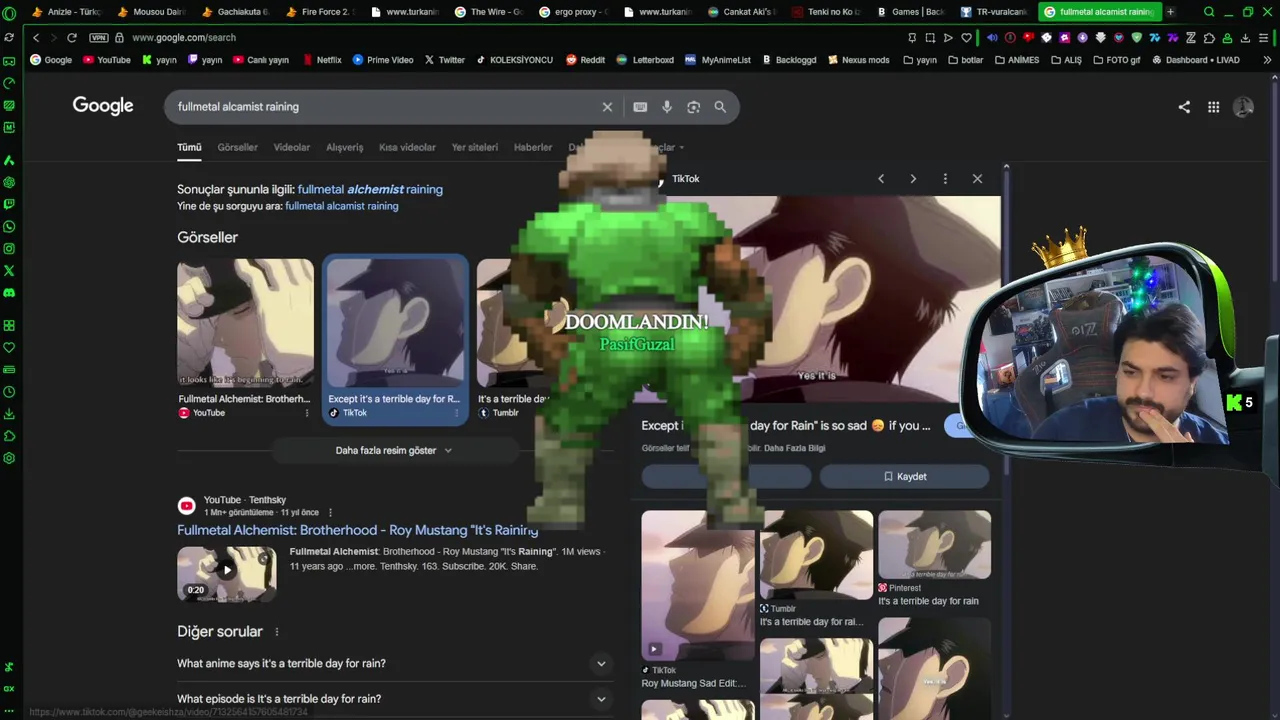Share results with the share icon
The image size is (1280, 720).
point(1184,107)
